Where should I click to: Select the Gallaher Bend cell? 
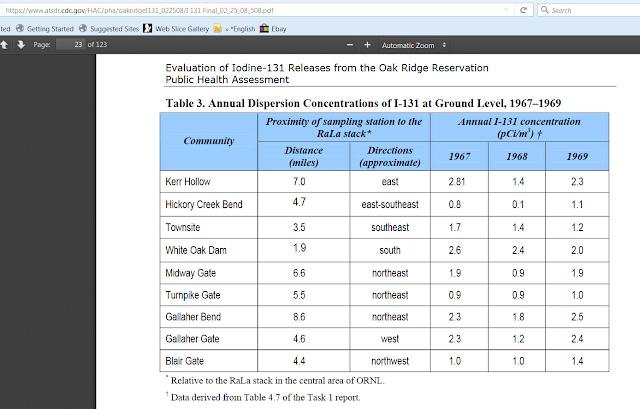point(209,317)
